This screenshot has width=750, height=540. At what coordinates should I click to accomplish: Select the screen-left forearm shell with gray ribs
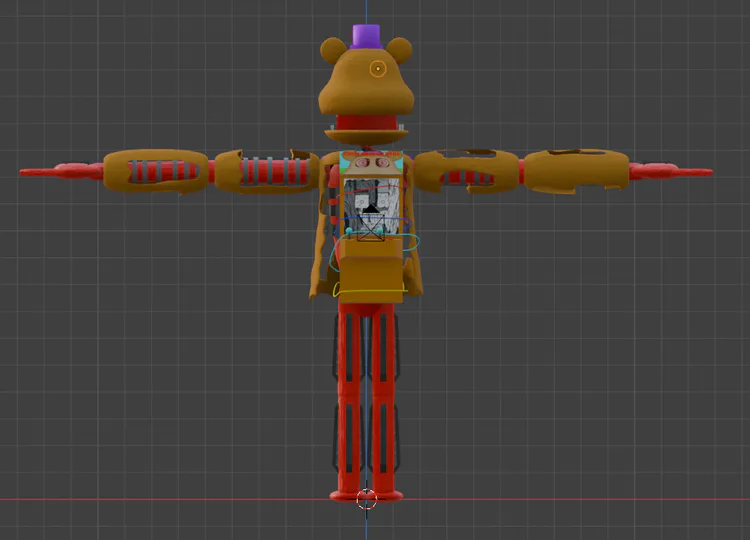point(156,171)
